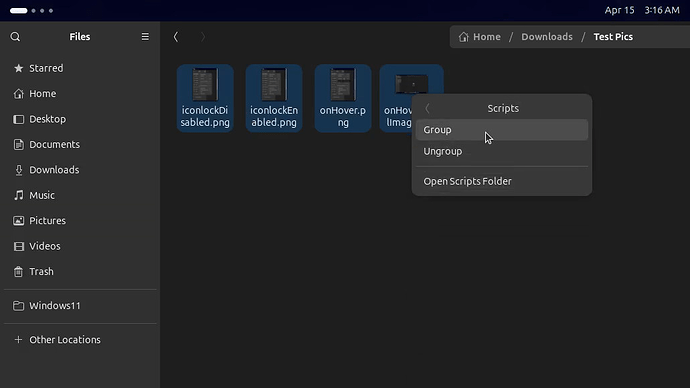The height and width of the screenshot is (388, 690).
Task: Open the clock and calendar panel
Action: [642, 10]
